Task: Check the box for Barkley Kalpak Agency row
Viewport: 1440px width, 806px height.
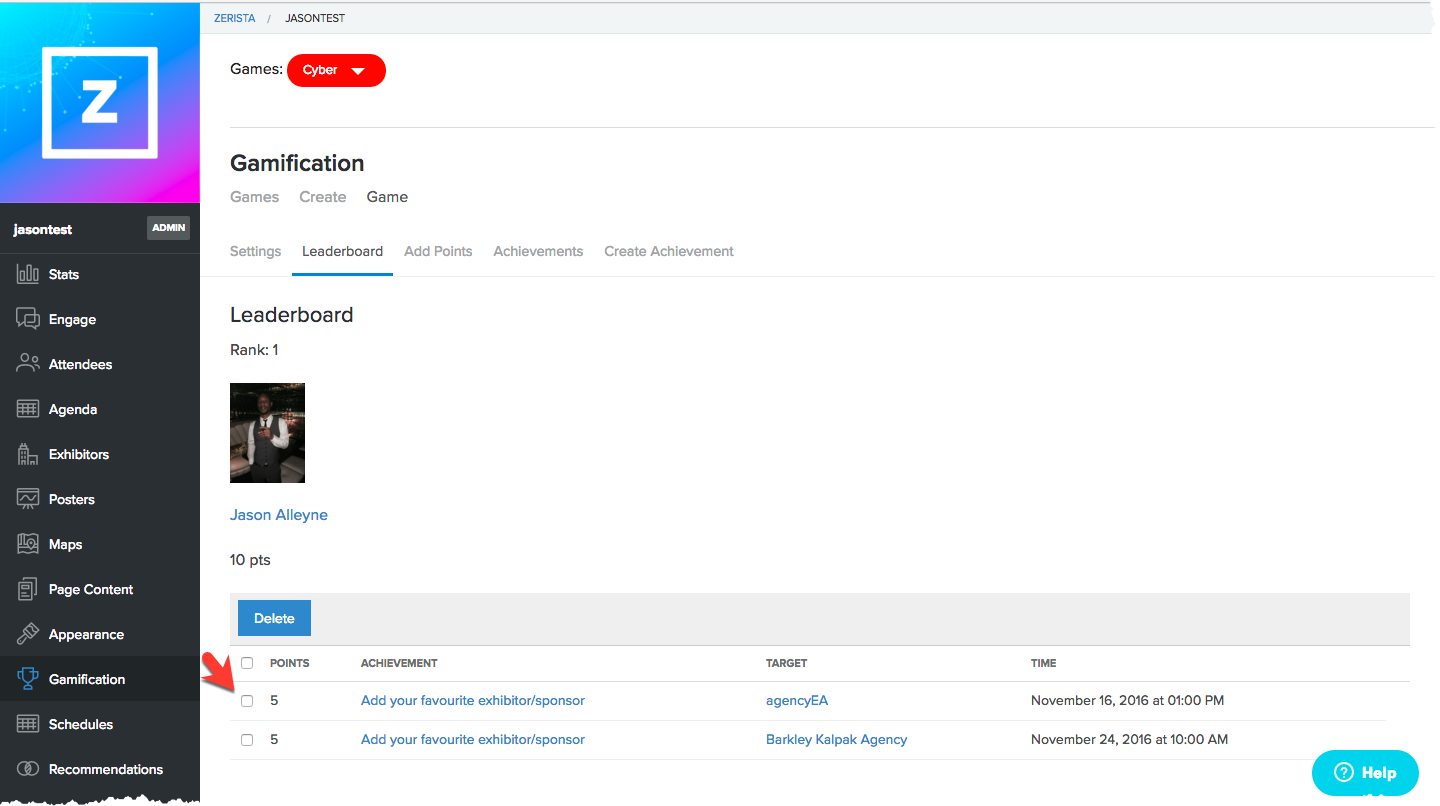Action: 247,740
